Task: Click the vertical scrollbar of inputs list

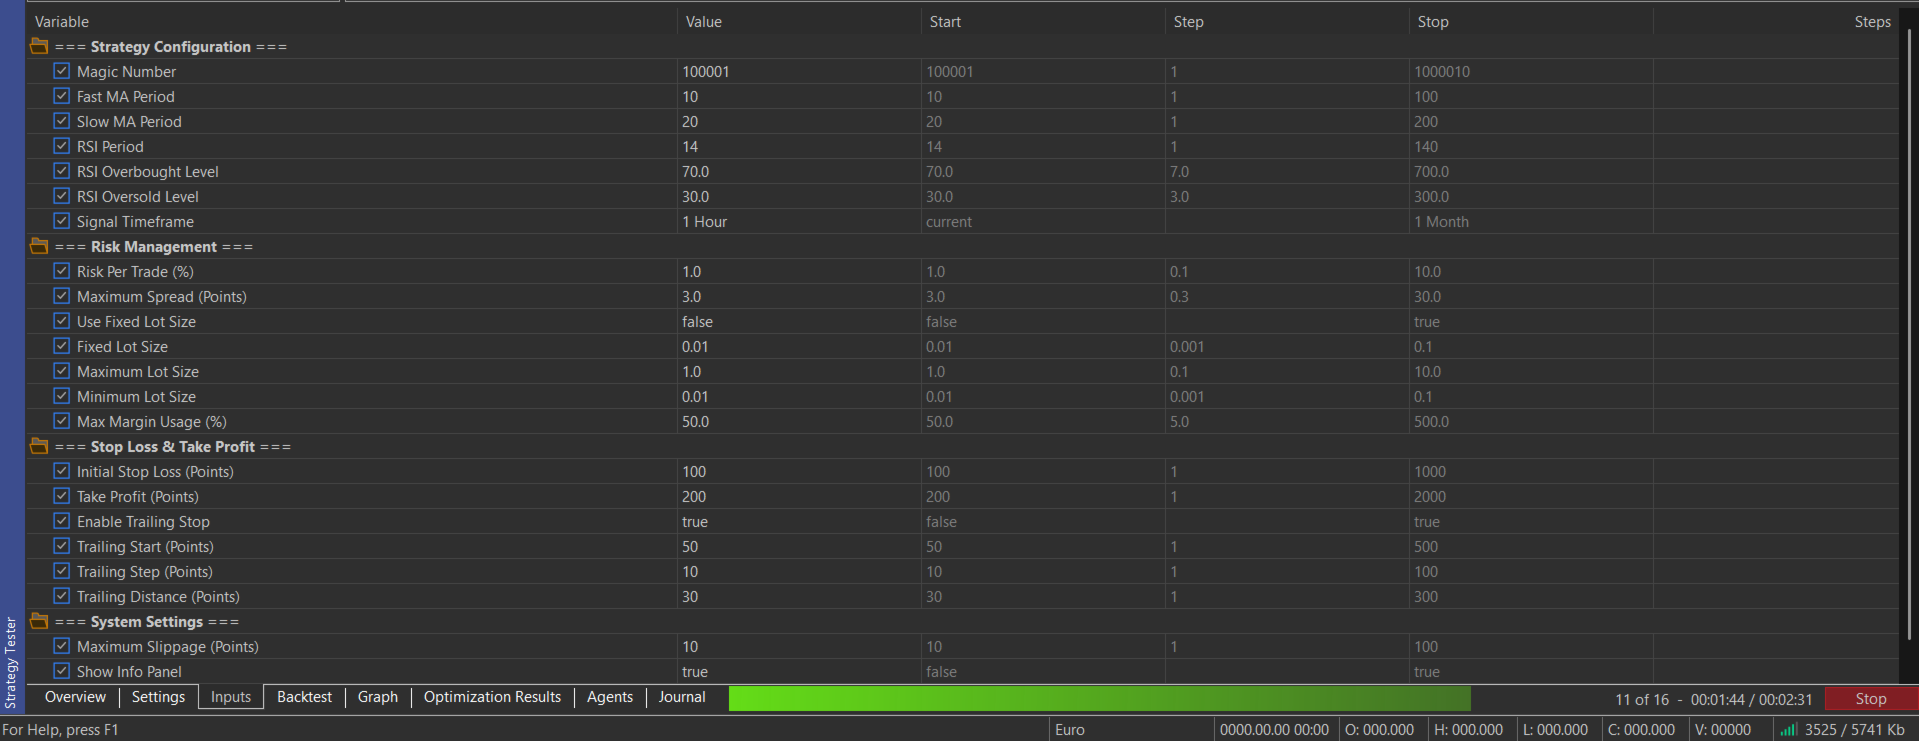Action: click(x=1909, y=335)
